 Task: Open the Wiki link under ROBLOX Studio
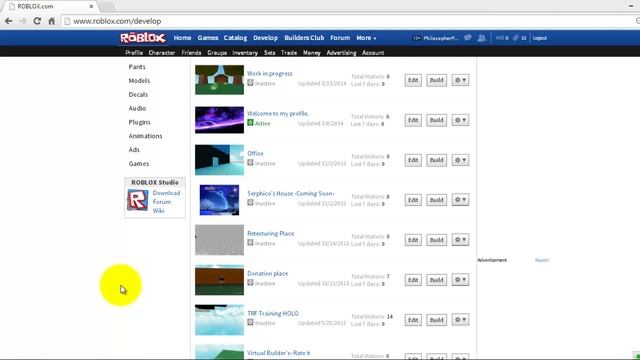(x=158, y=211)
